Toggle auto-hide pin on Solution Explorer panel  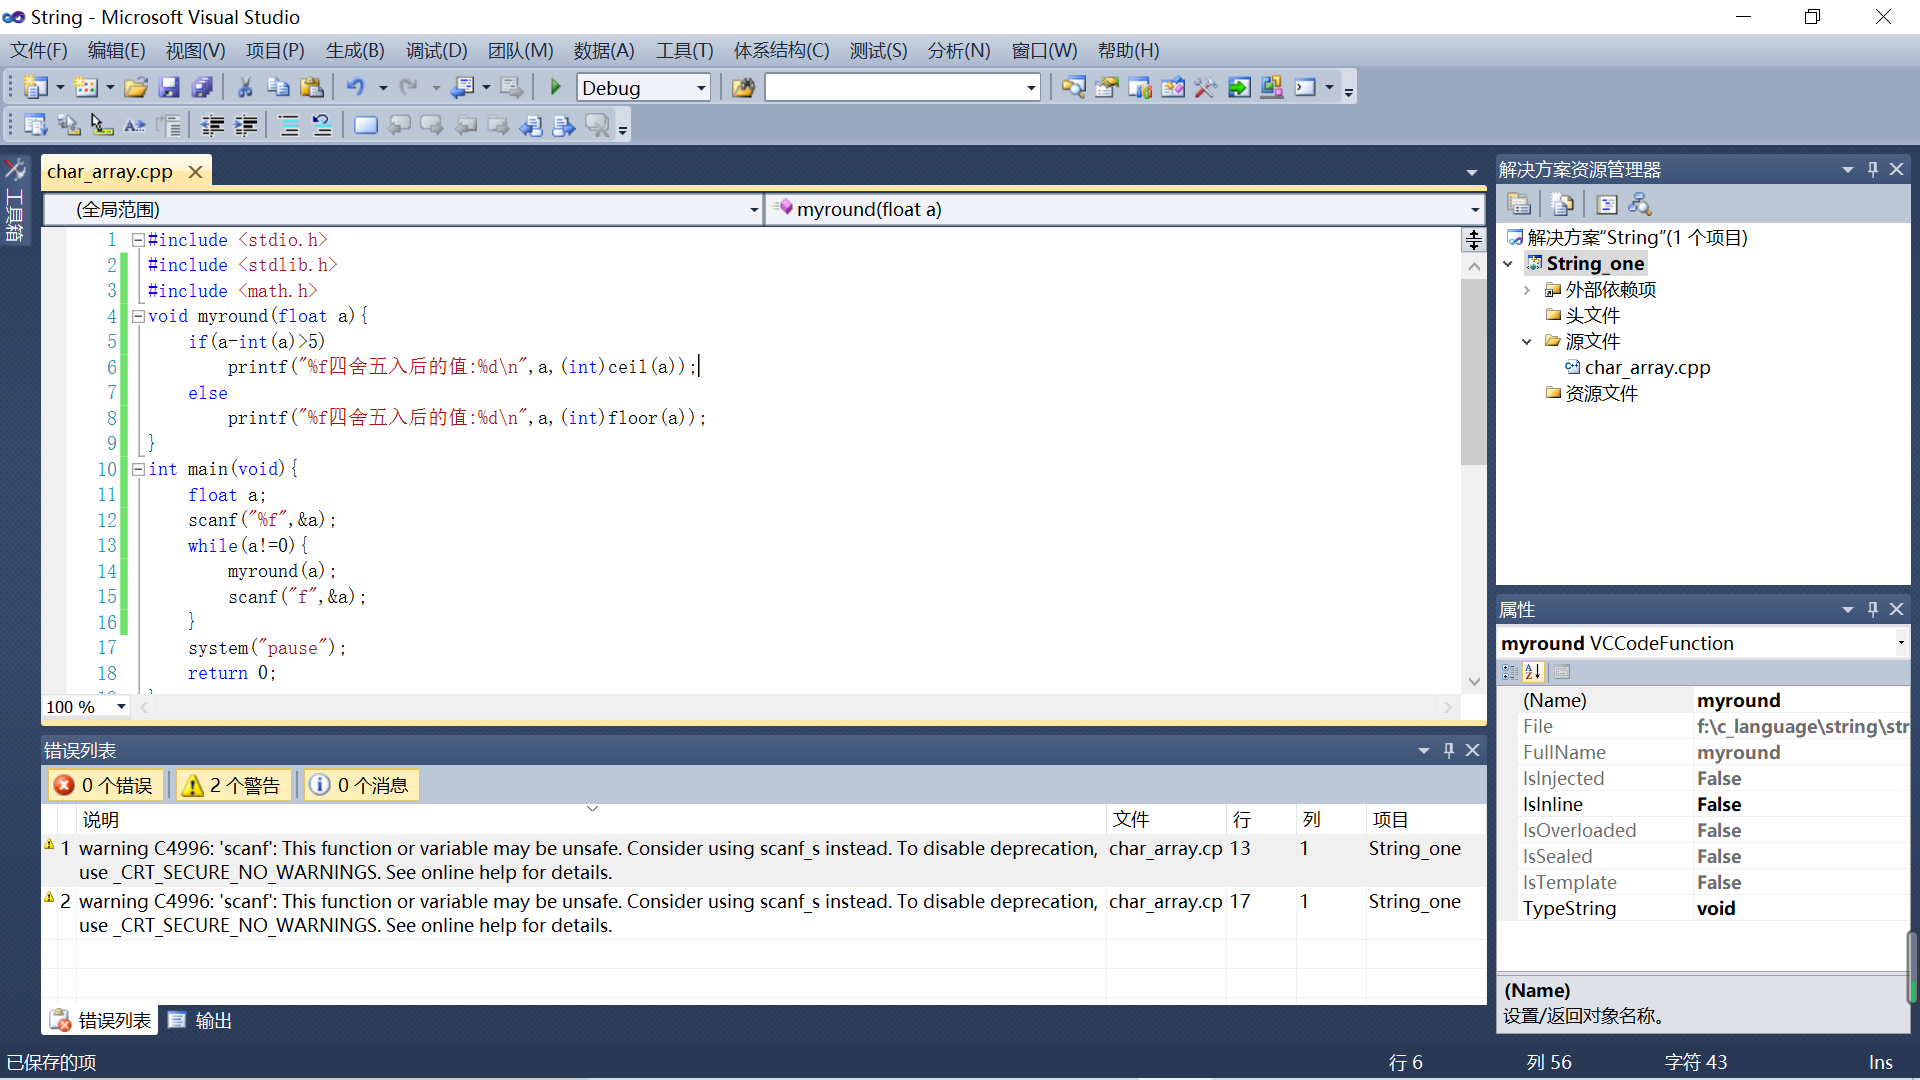click(1873, 169)
